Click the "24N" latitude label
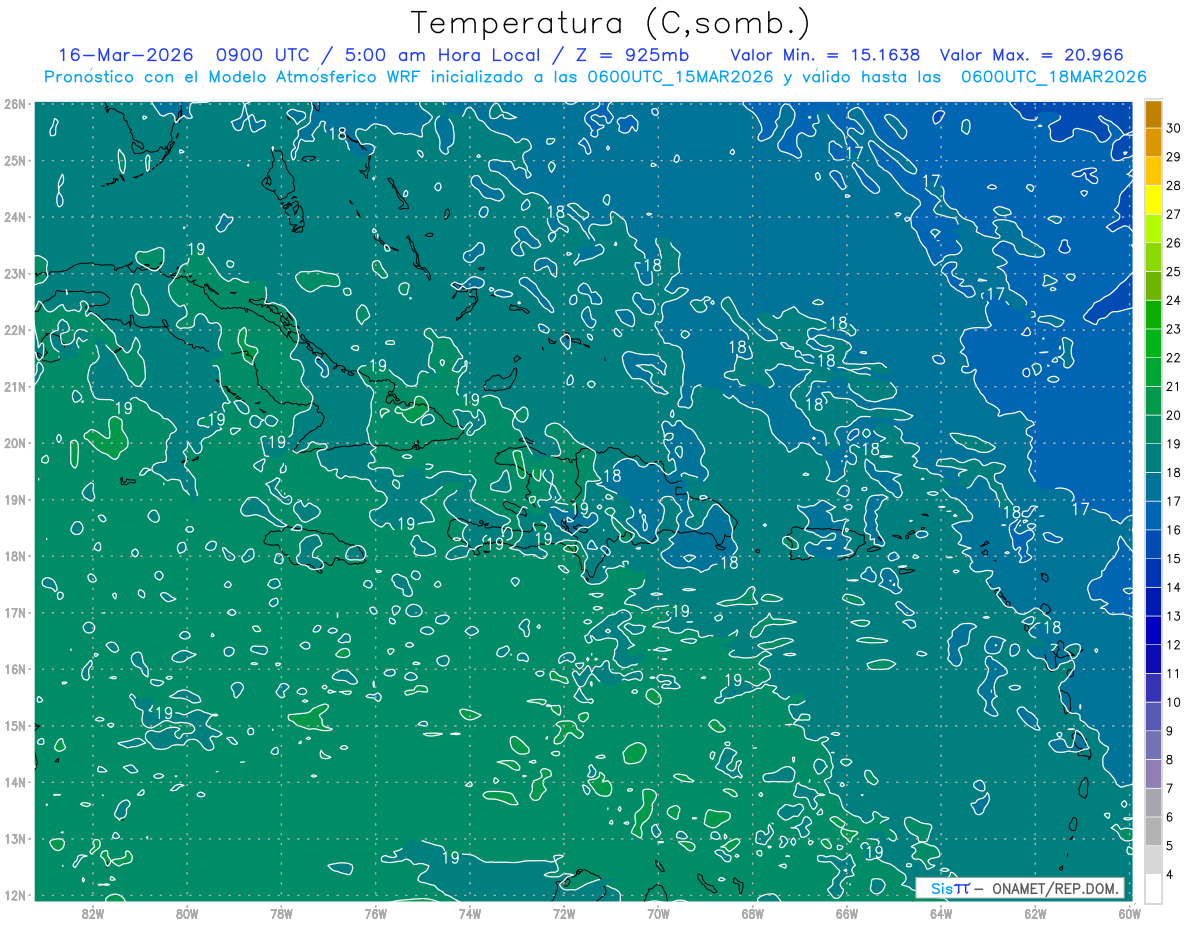This screenshot has height=927, width=1200. tap(14, 217)
